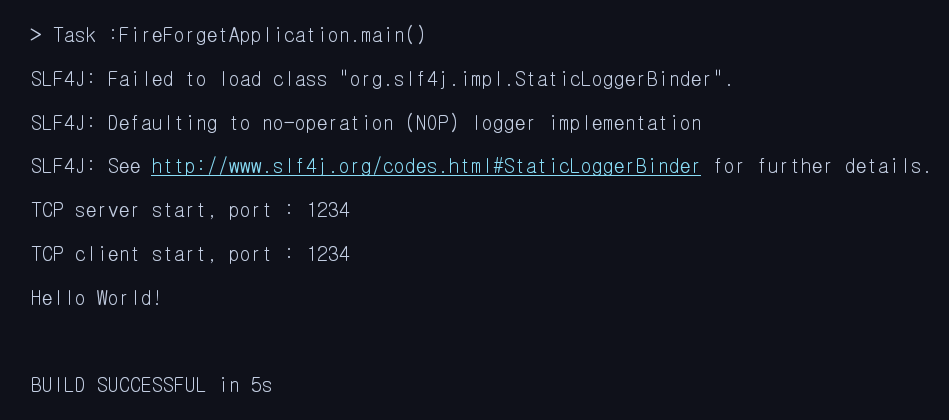The width and height of the screenshot is (949, 420).
Task: Click the "Defaulting to no-operation" log line
Action: coord(366,123)
